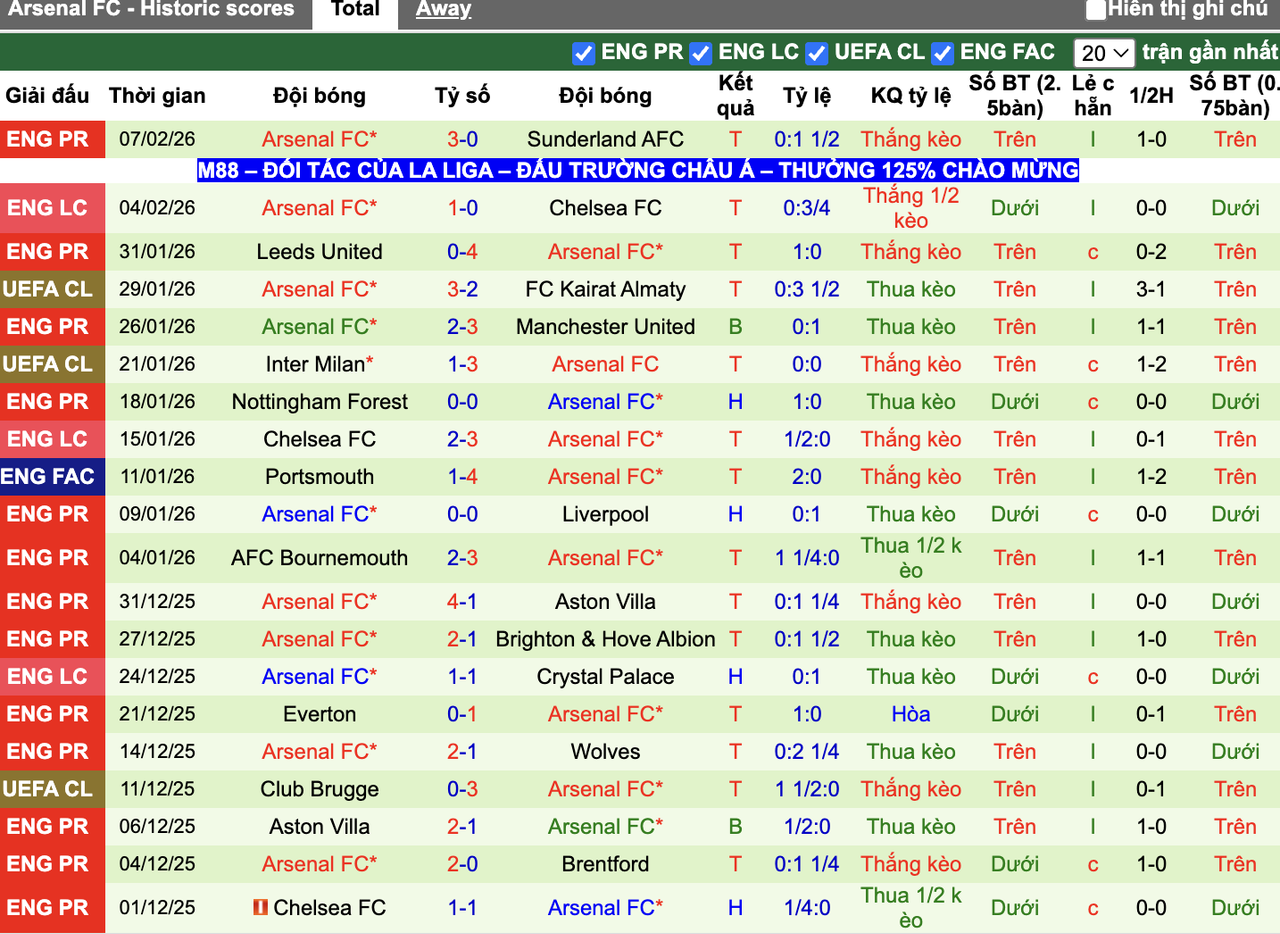Click the red card icon beside Chelsea FC

(x=261, y=908)
